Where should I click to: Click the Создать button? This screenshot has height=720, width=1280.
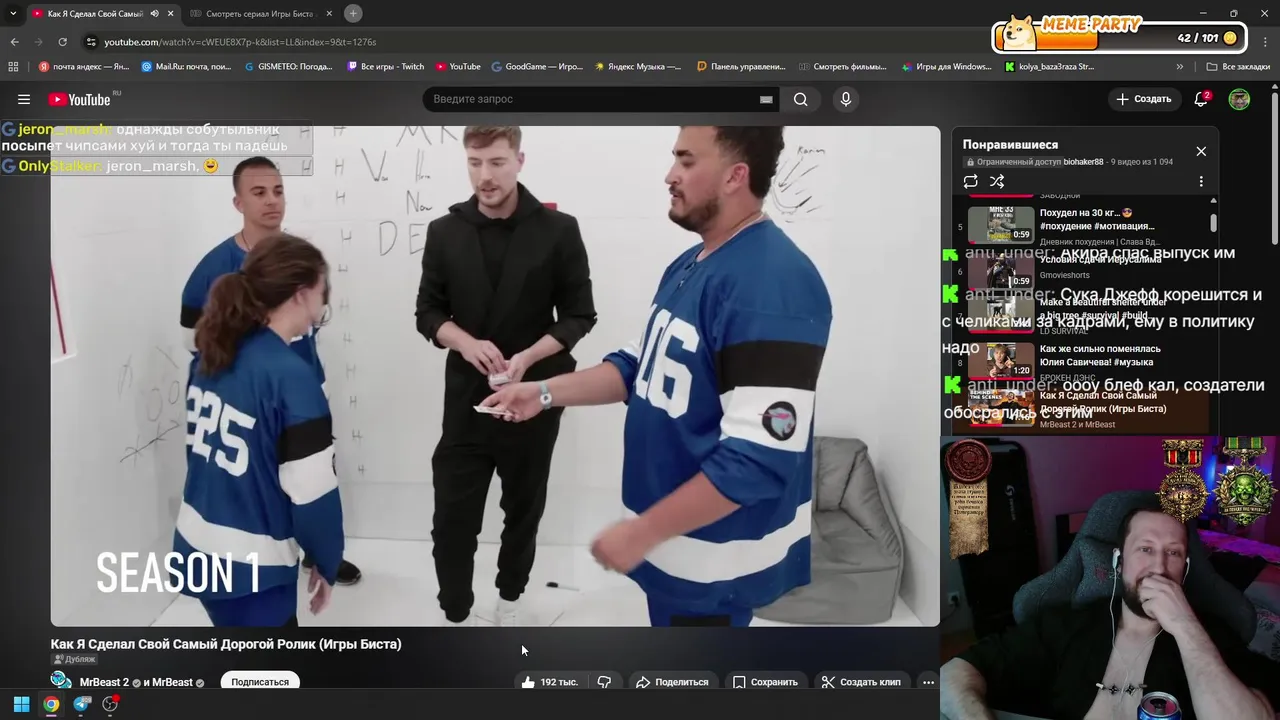(x=1143, y=99)
